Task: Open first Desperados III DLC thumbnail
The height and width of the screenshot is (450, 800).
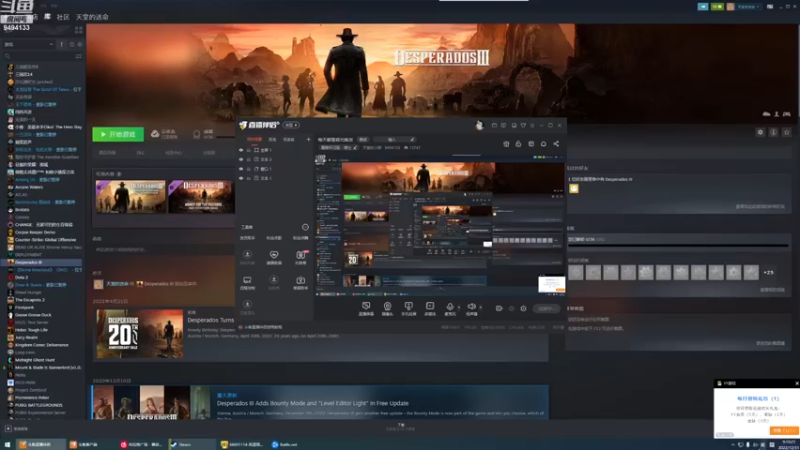Action: point(131,196)
